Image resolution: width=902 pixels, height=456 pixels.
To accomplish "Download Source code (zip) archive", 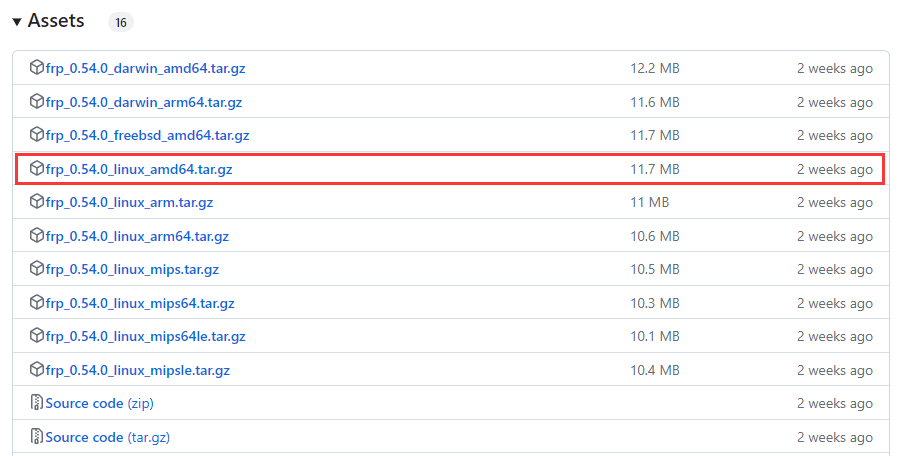I will 84,403.
